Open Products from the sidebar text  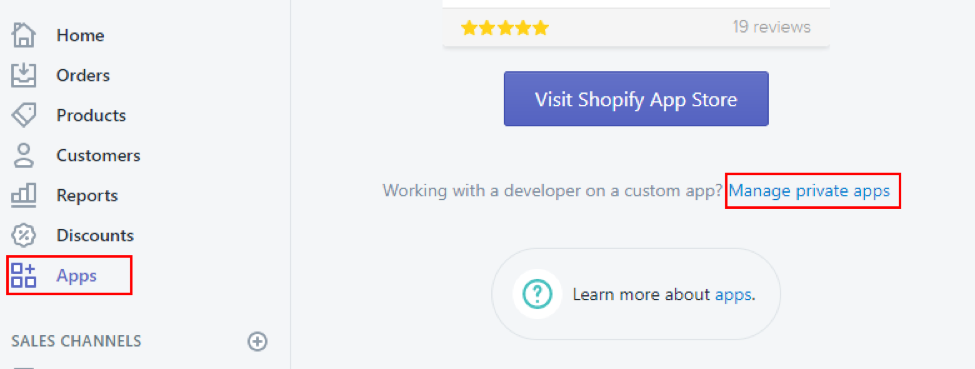click(x=91, y=116)
